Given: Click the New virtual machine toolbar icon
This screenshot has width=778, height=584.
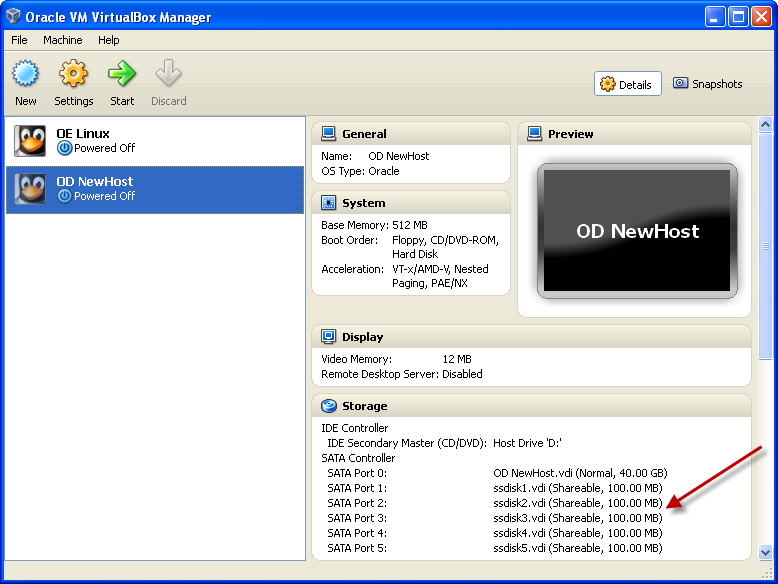Looking at the screenshot, I should pos(25,73).
